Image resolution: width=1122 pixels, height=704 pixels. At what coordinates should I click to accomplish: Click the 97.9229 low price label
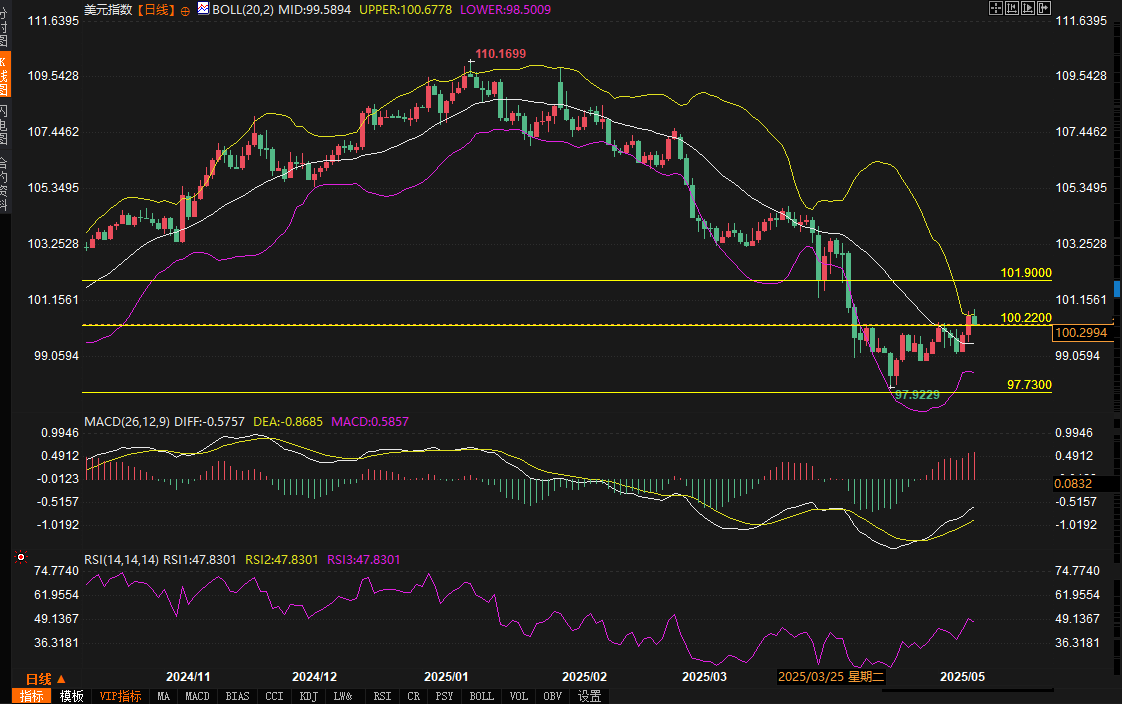[x=917, y=395]
